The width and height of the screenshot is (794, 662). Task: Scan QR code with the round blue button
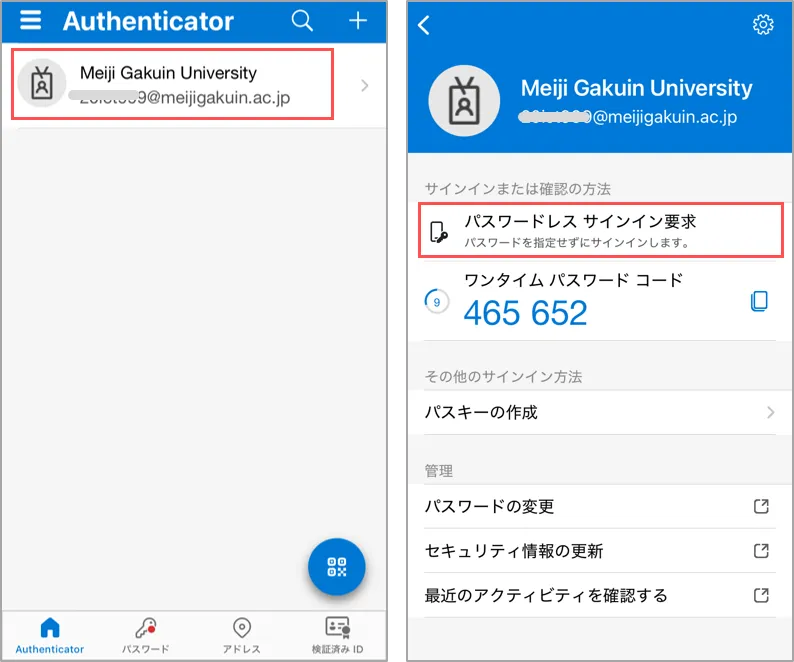point(336,566)
